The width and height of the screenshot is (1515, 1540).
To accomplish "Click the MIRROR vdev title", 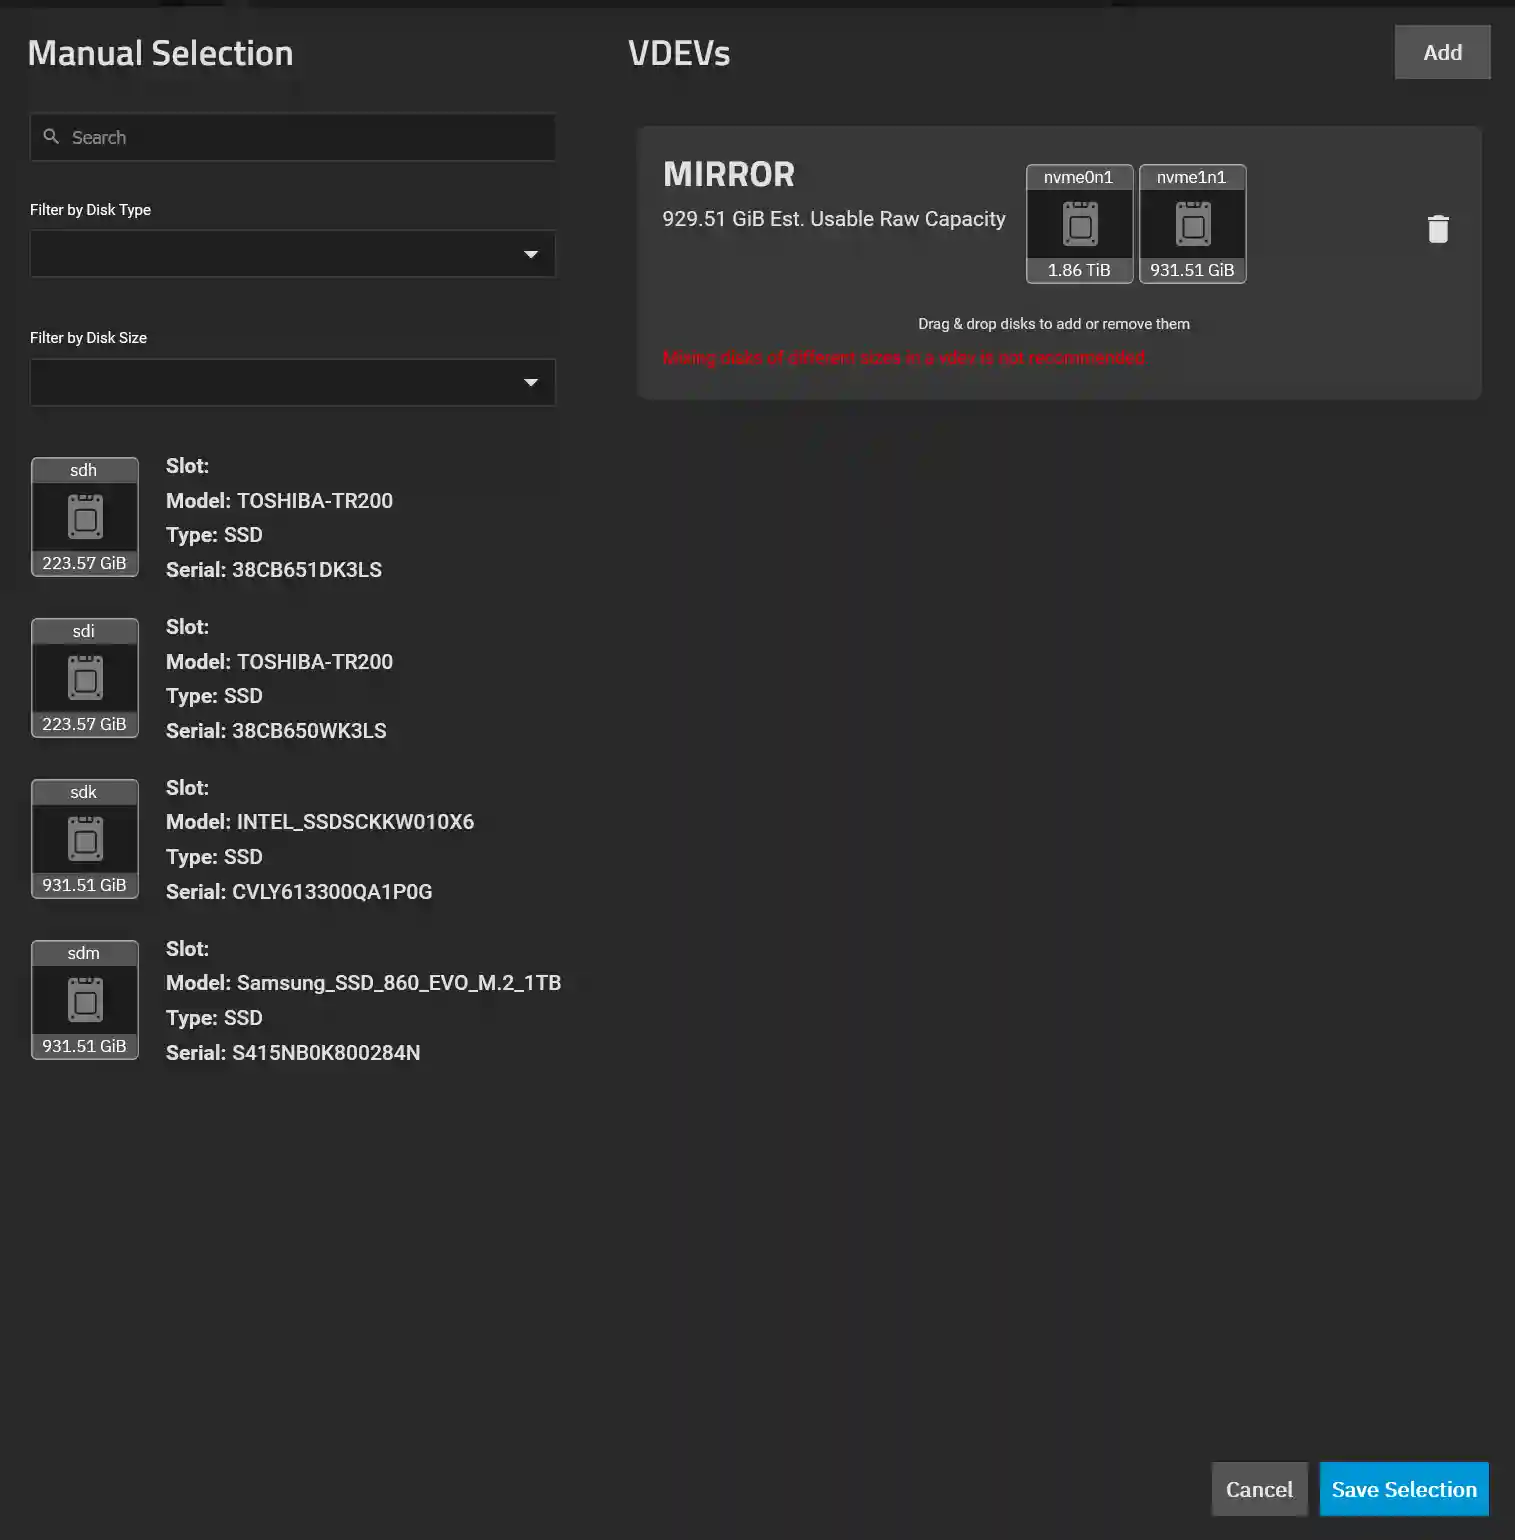I will (729, 174).
